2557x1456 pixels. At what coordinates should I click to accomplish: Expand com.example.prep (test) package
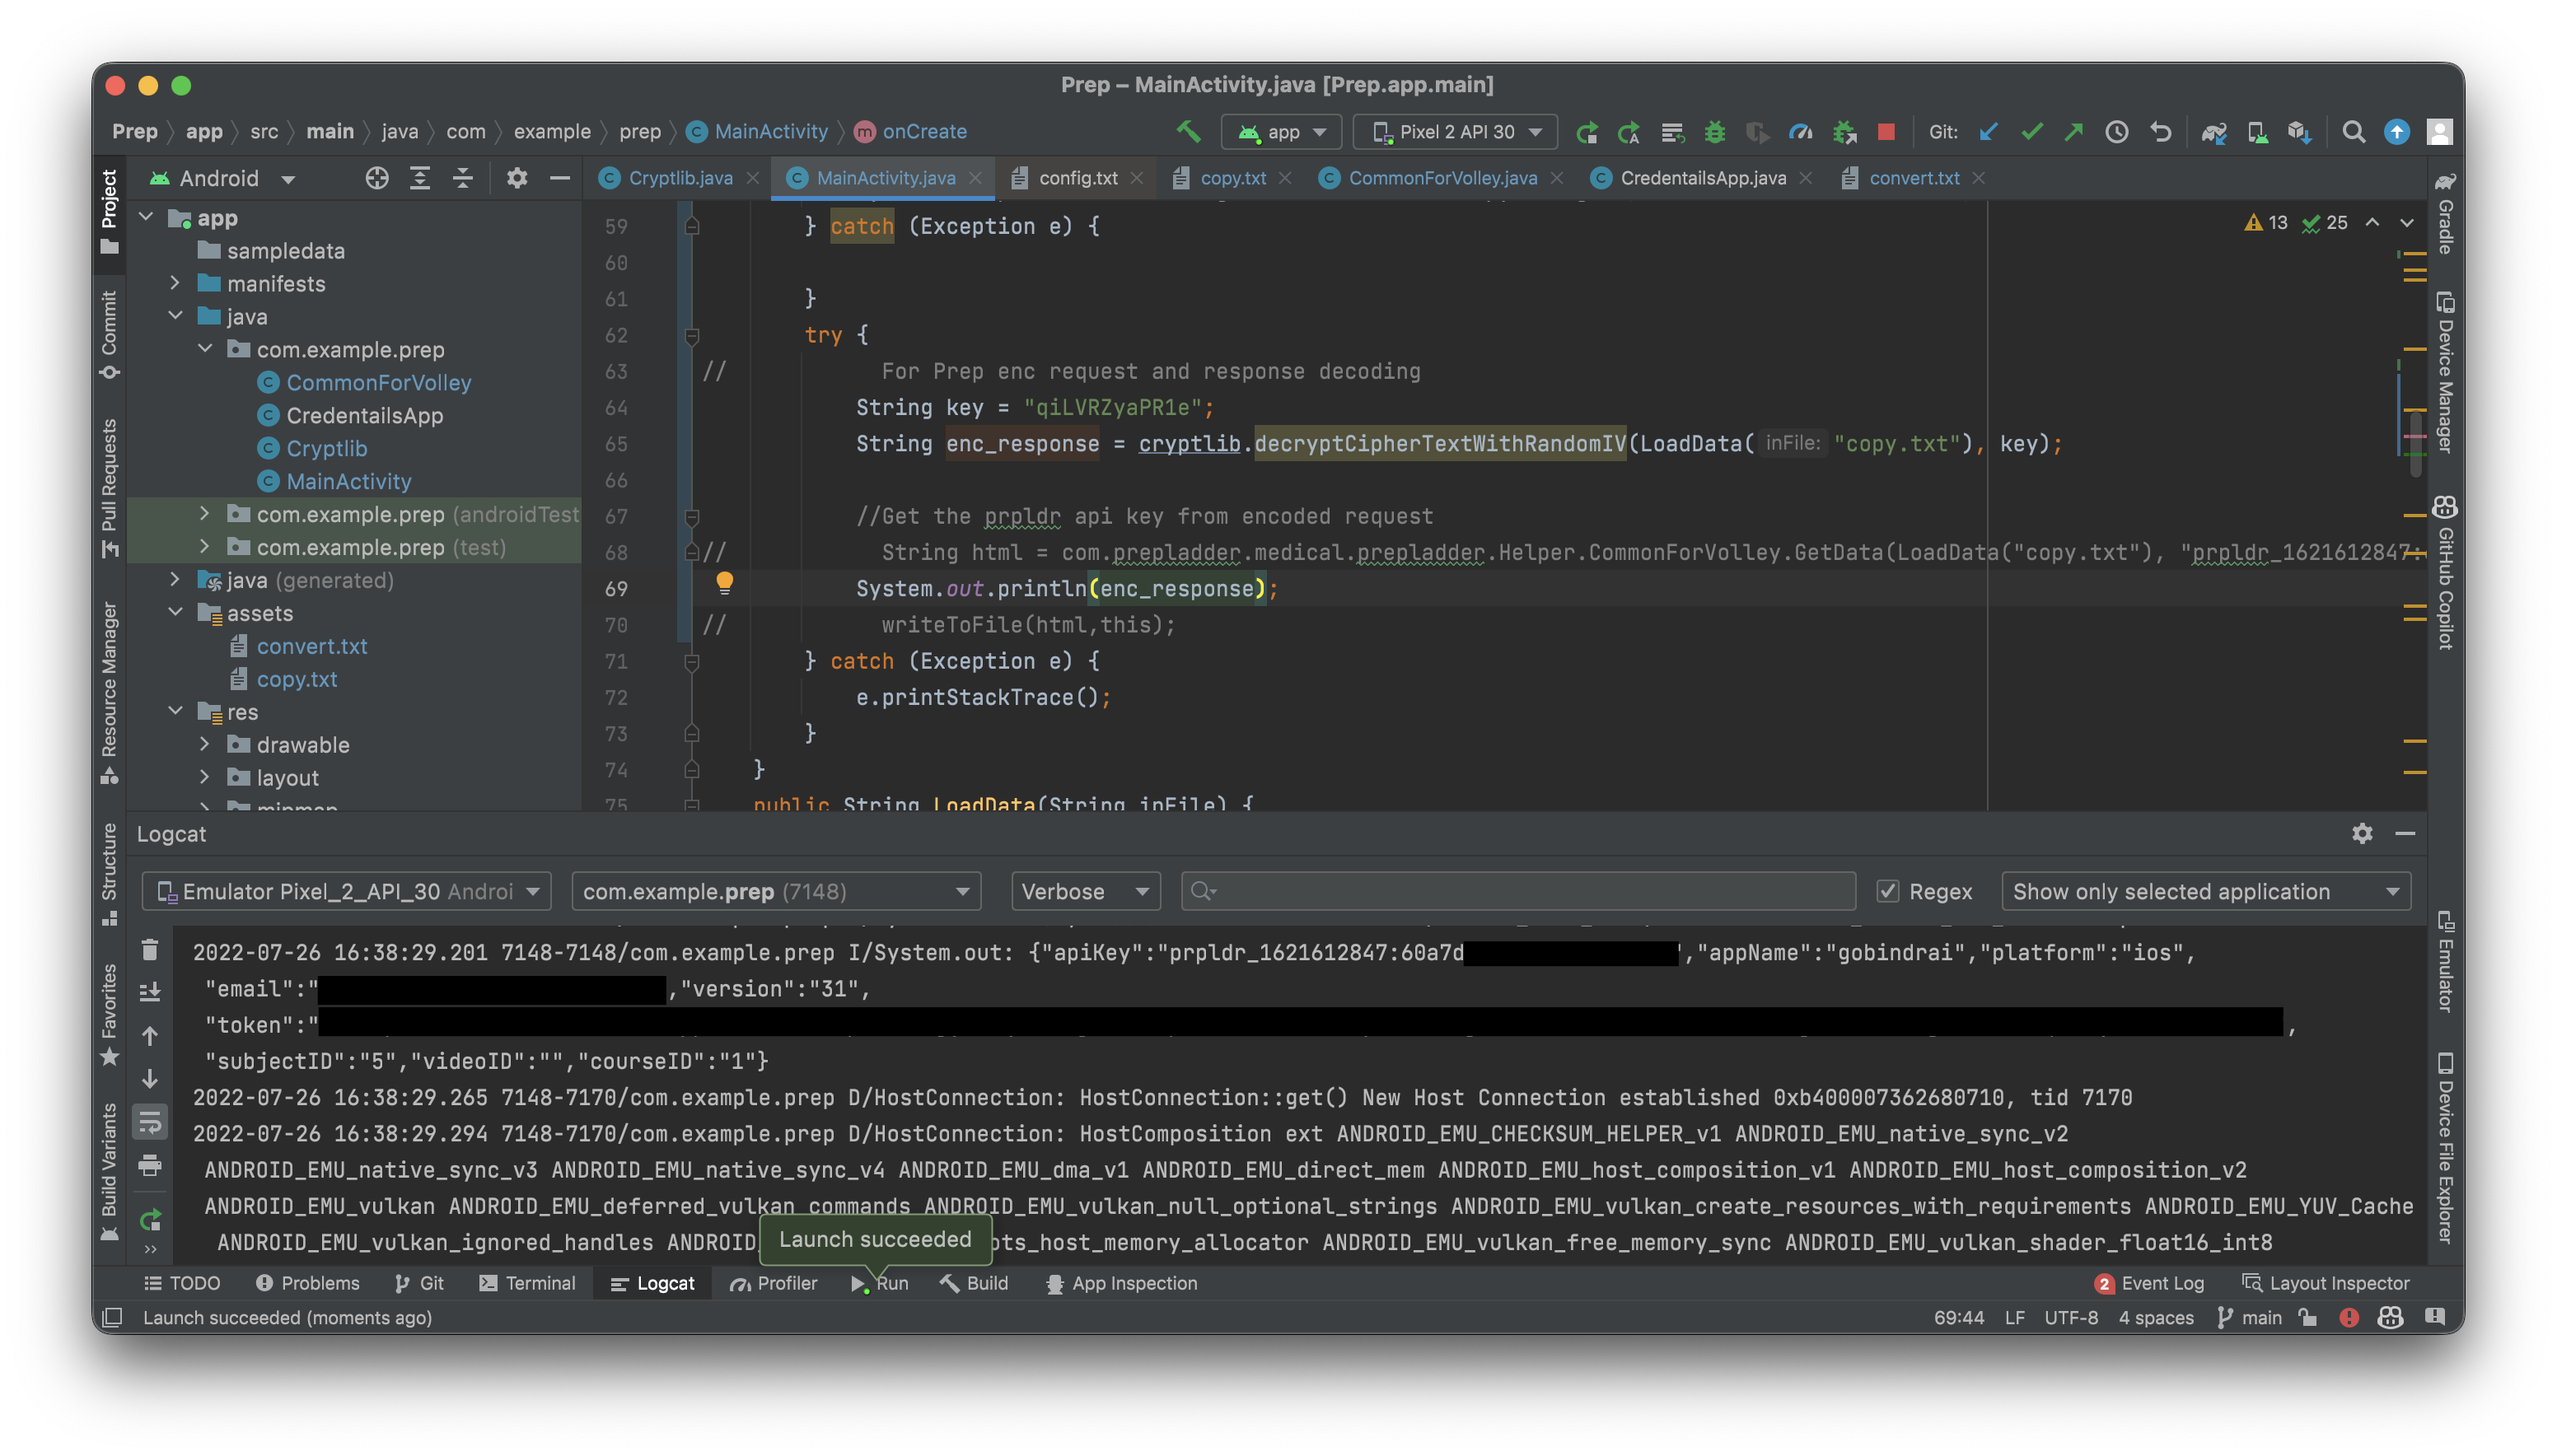(x=205, y=546)
